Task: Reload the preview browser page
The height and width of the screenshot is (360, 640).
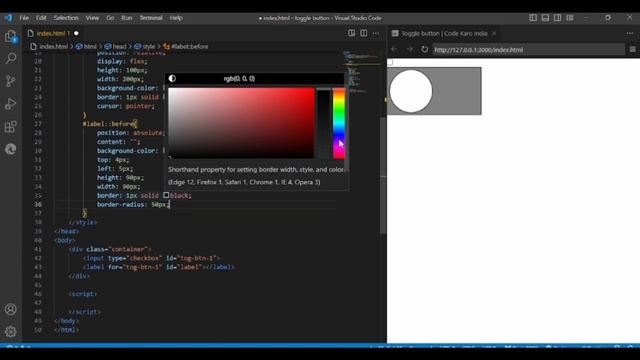Action: point(424,49)
